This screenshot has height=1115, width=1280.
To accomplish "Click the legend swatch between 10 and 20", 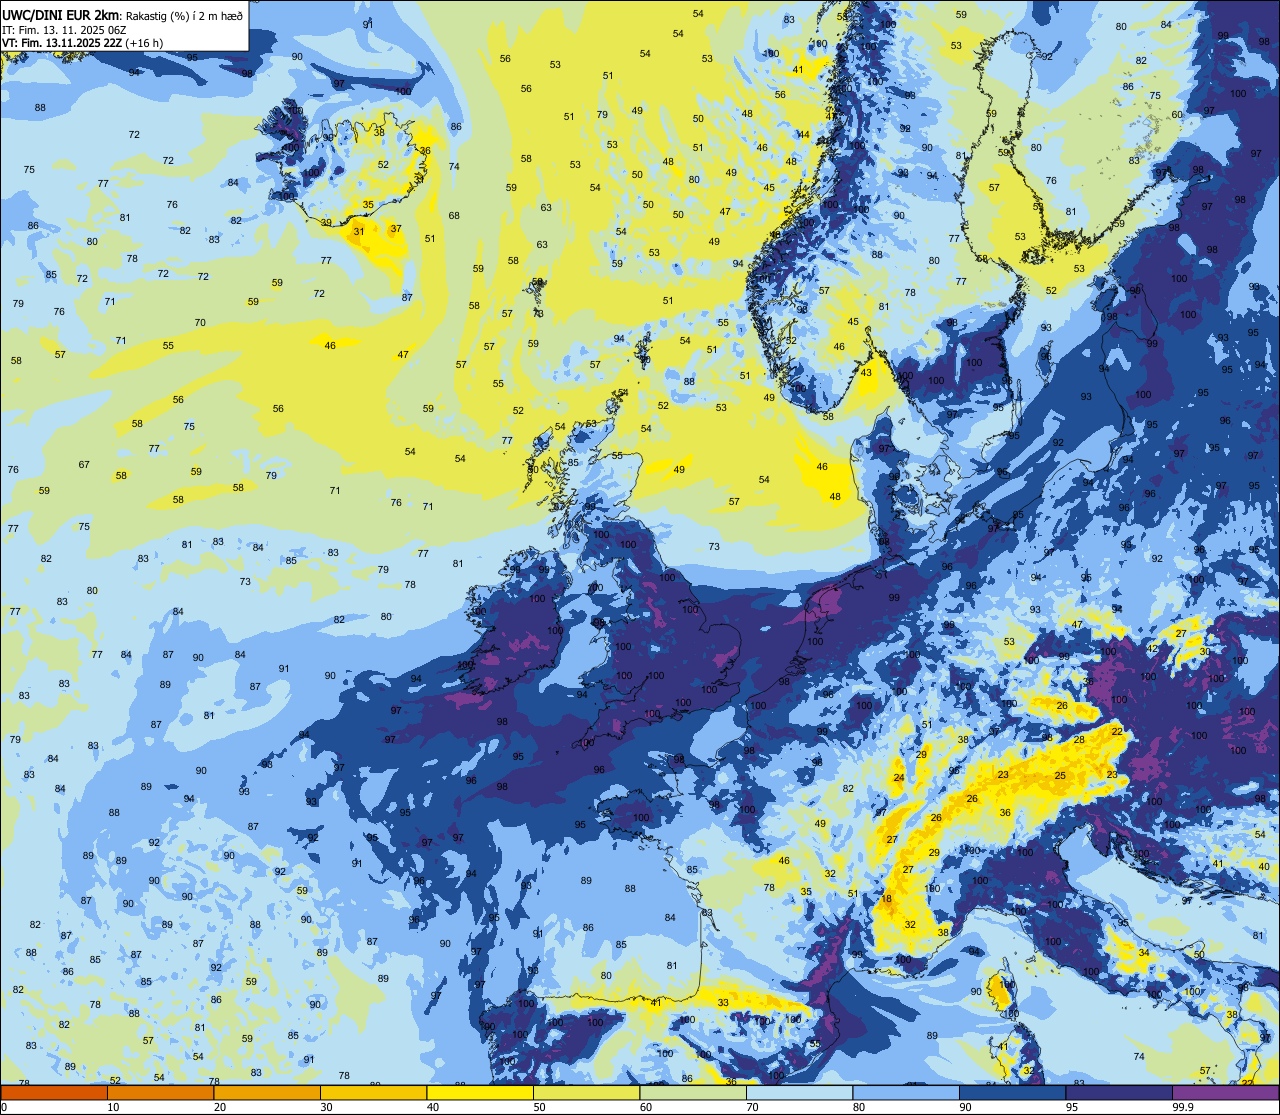I will click(x=160, y=1092).
